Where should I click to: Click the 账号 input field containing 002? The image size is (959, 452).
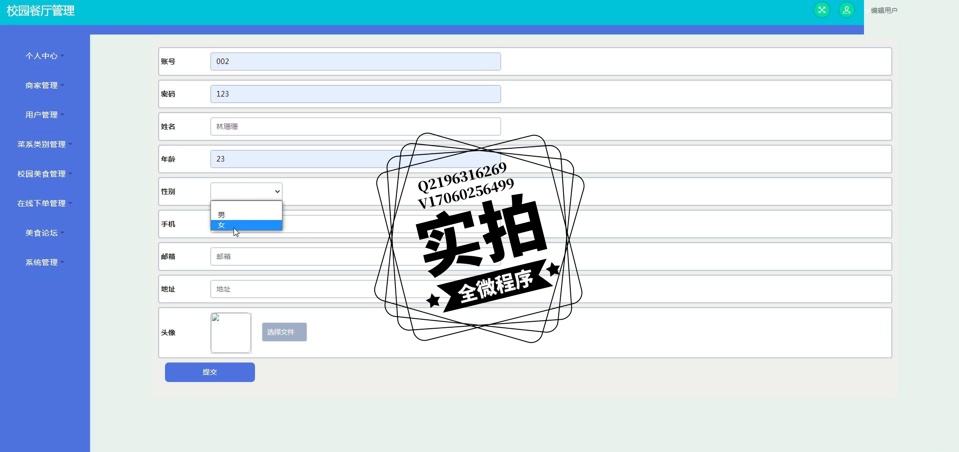coord(355,61)
